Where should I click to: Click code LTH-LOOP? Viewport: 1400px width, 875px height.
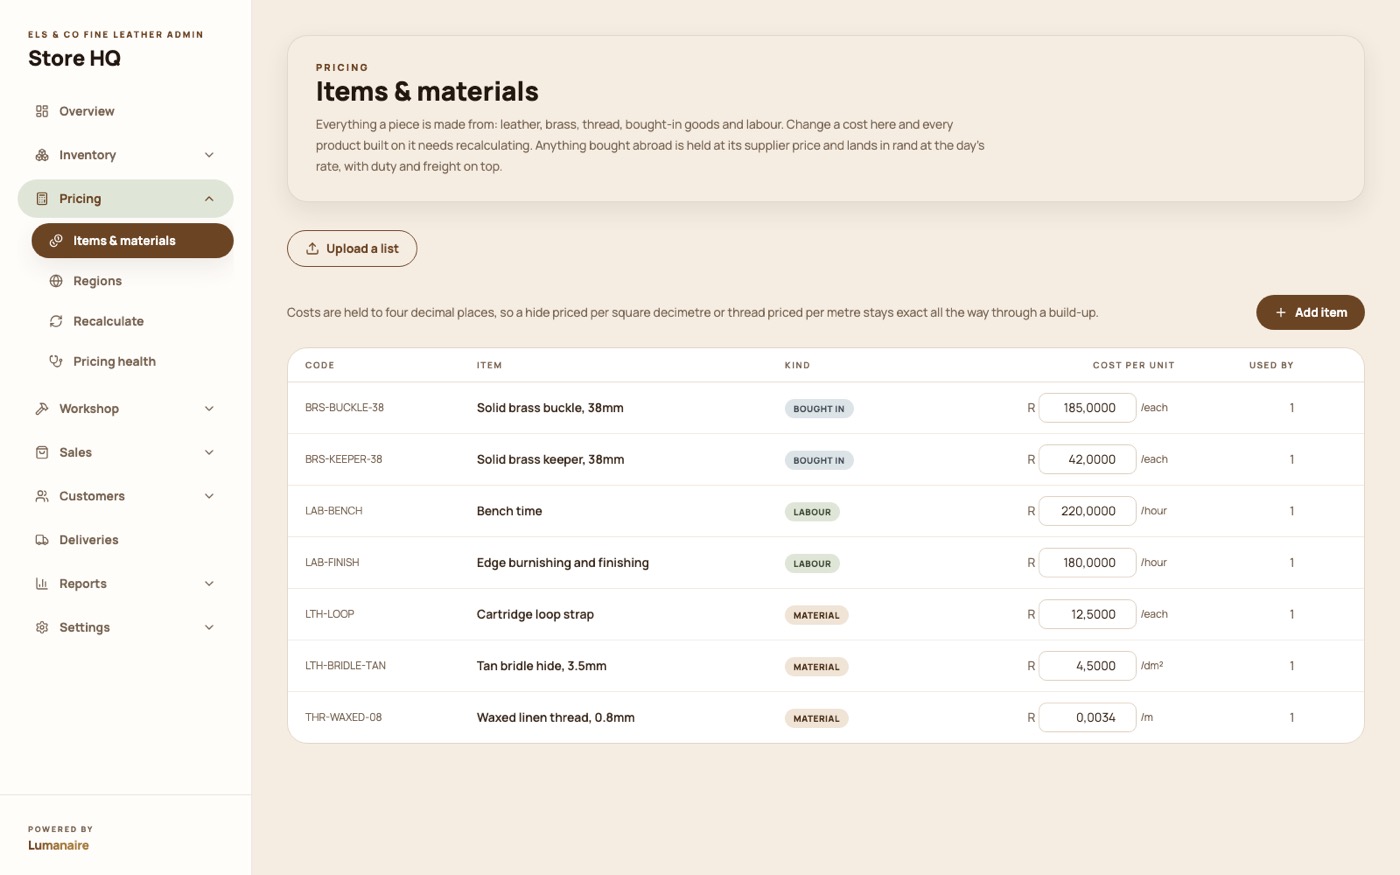coord(329,614)
